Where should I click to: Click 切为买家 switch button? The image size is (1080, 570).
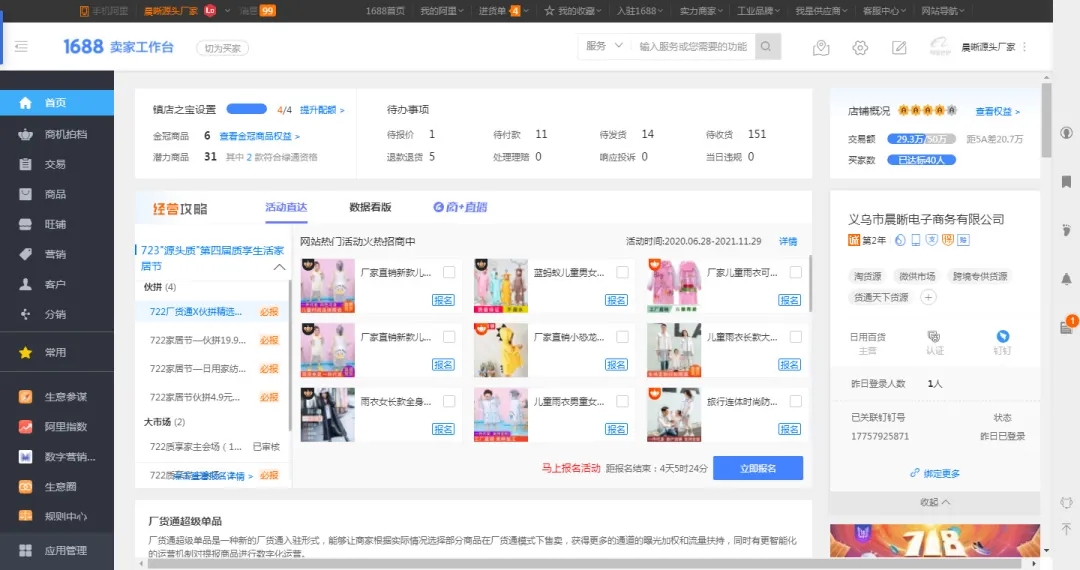pyautogui.click(x=222, y=48)
